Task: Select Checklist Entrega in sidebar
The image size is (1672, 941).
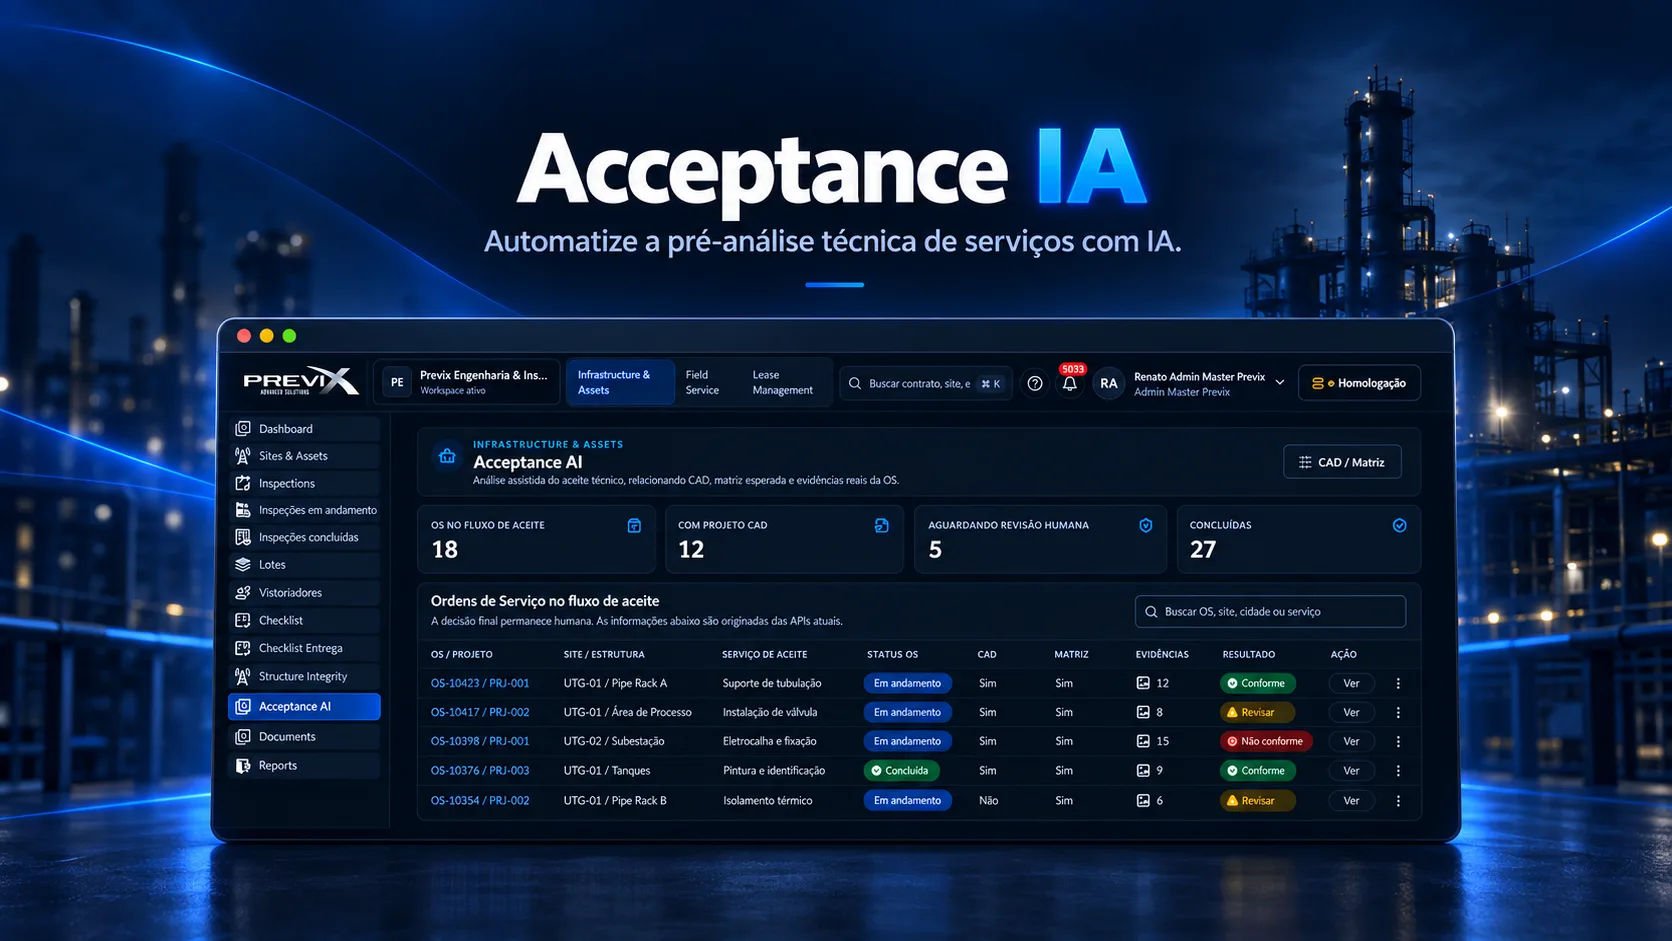Action: pos(304,648)
